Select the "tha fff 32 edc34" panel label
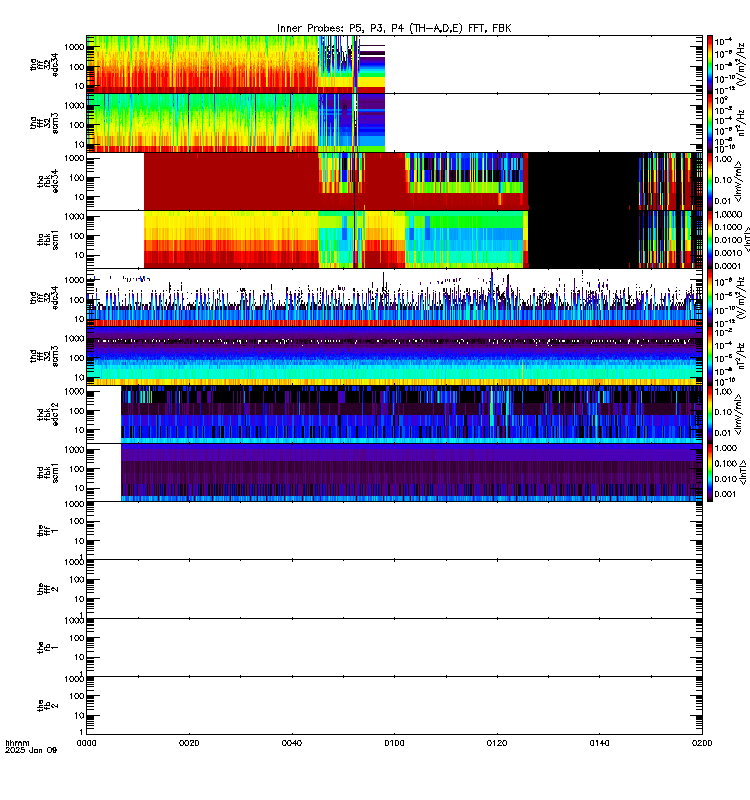This screenshot has height=800, width=750. [x=44, y=64]
